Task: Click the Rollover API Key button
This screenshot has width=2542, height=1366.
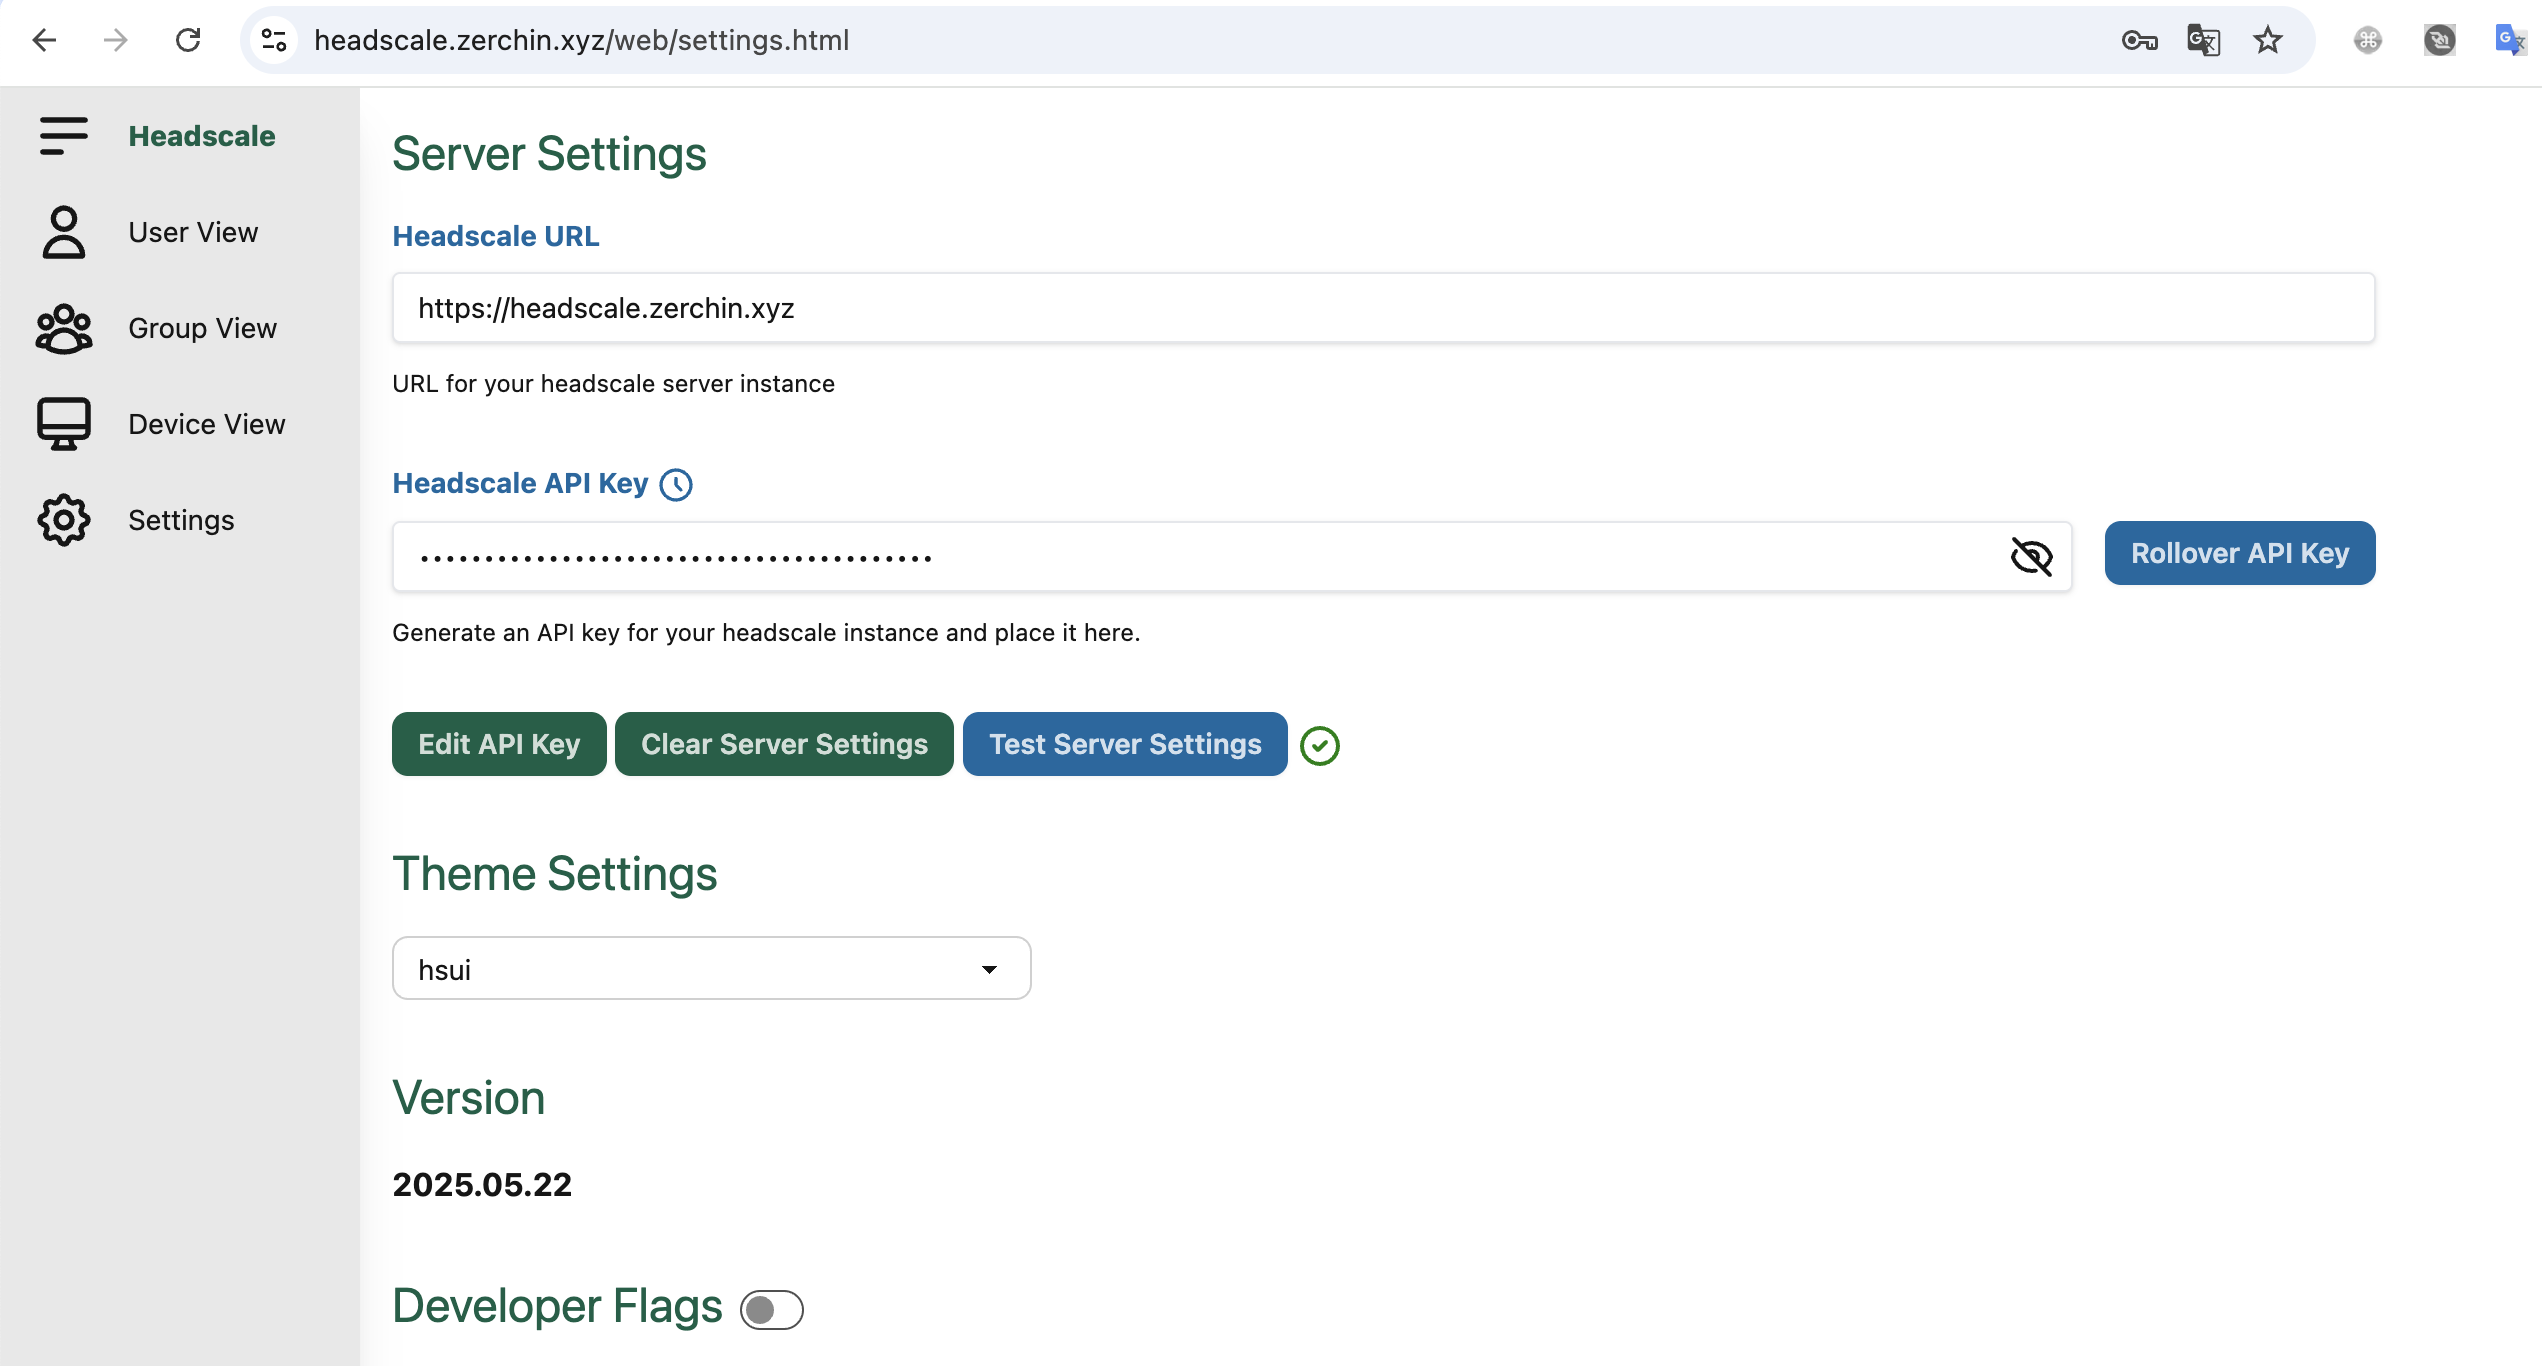Action: tap(2240, 553)
